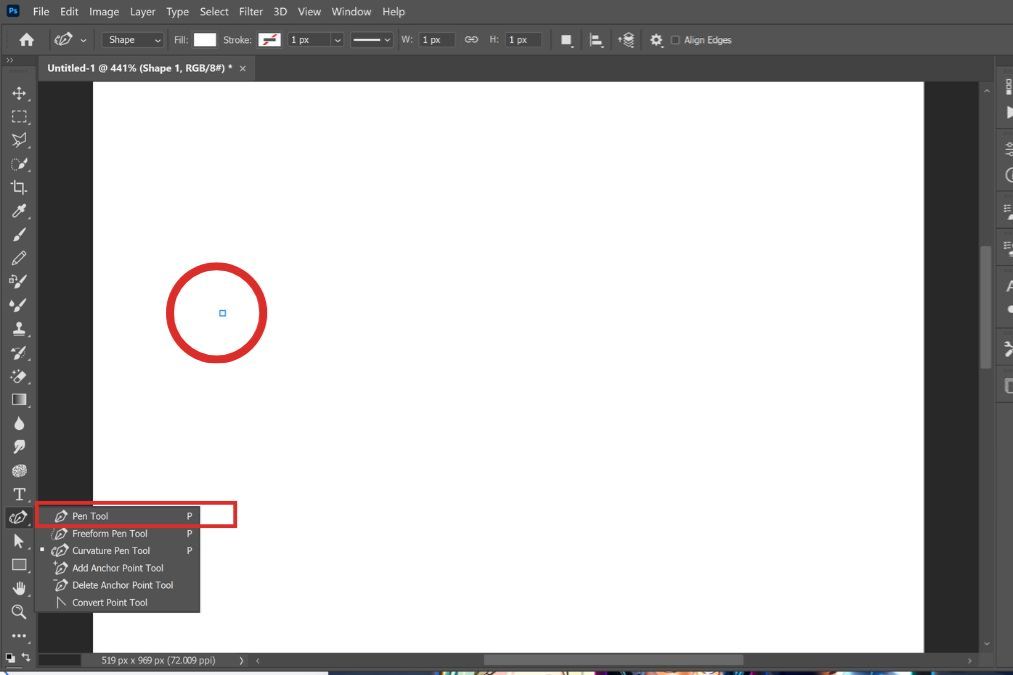This screenshot has width=1013, height=675.
Task: Swap foreground and background colors
Action: (25, 656)
